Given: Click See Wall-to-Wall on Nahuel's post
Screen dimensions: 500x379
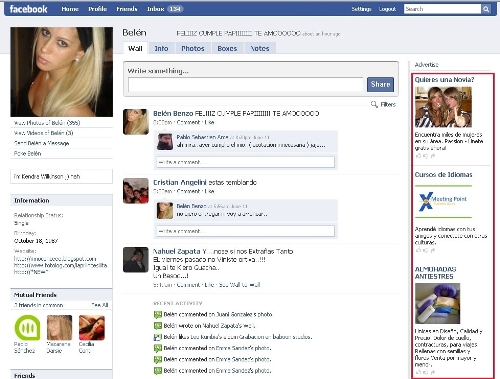Looking at the screenshot, I should click(239, 285).
